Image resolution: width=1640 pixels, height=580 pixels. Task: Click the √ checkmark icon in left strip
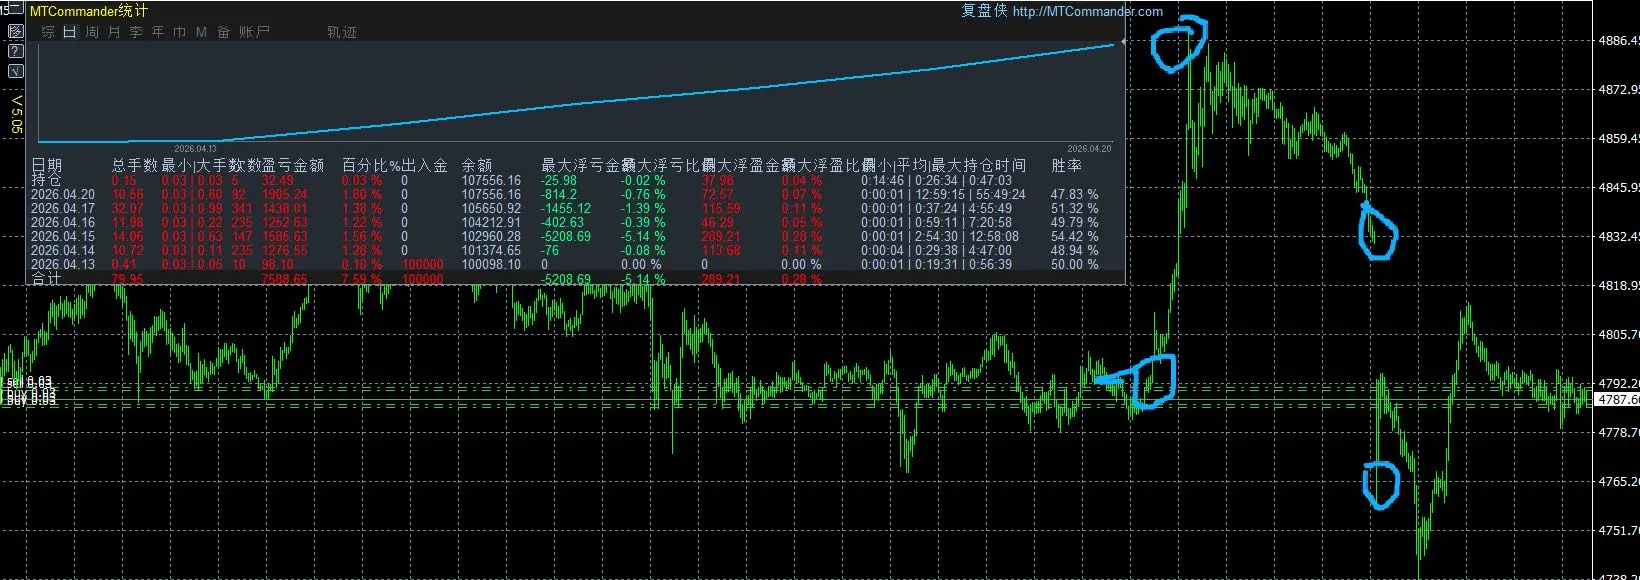[x=15, y=71]
